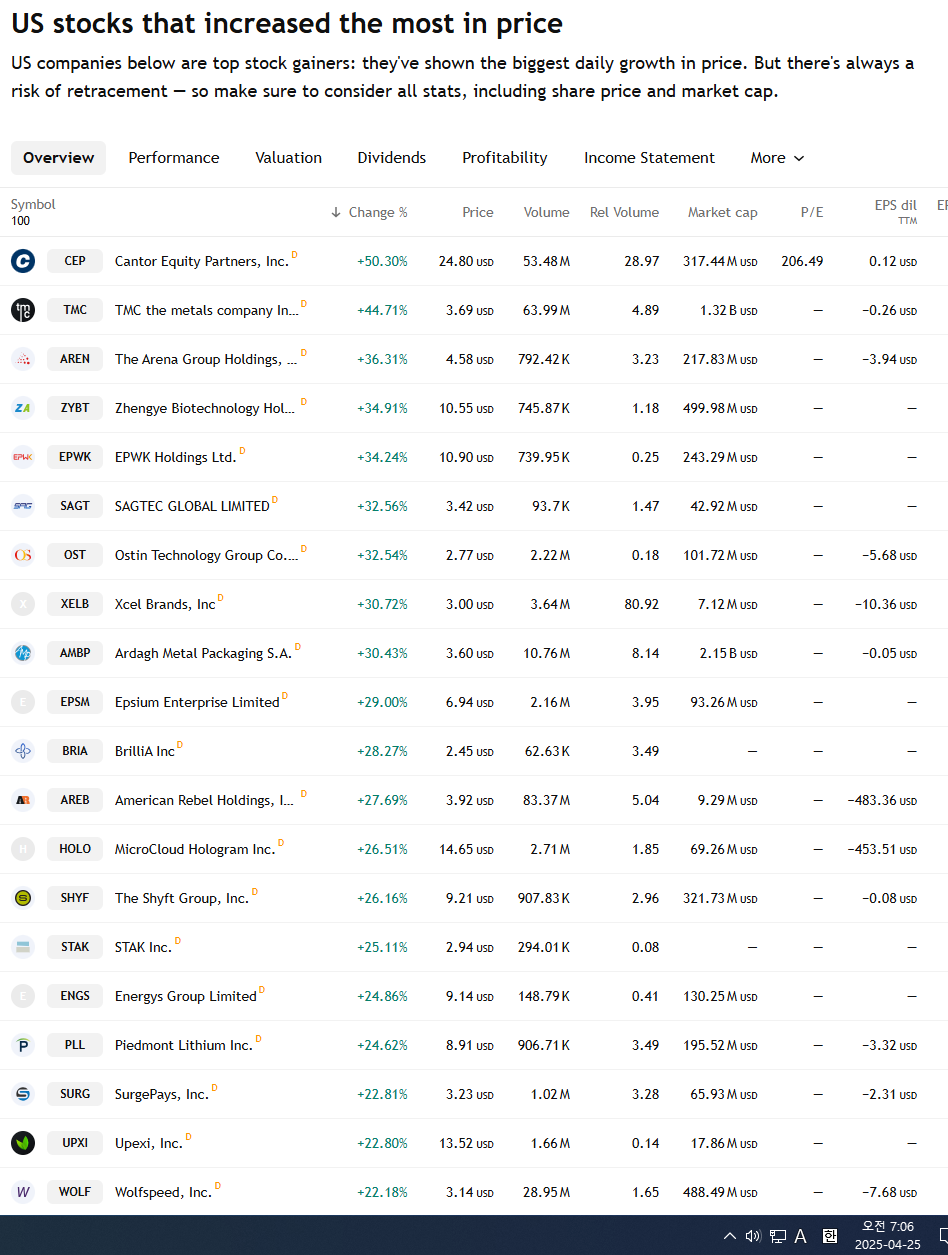The height and width of the screenshot is (1255, 948).
Task: Show hidden system tray icons chevron
Action: [x=730, y=1236]
